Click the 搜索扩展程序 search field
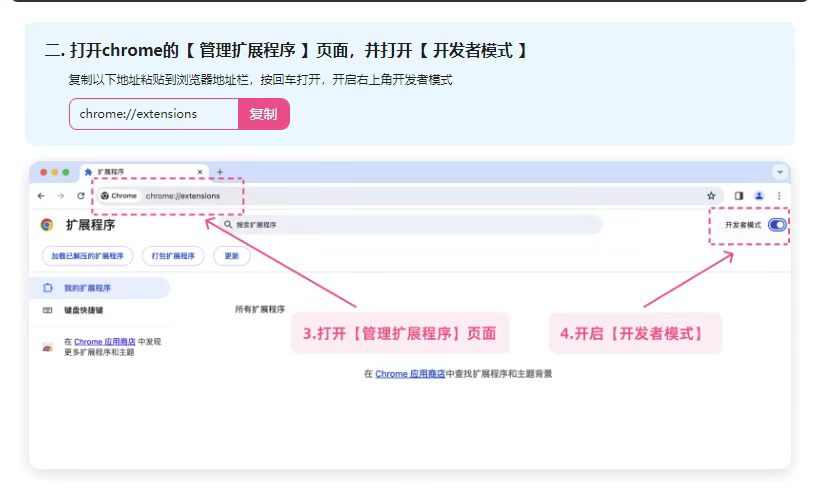 tap(409, 225)
